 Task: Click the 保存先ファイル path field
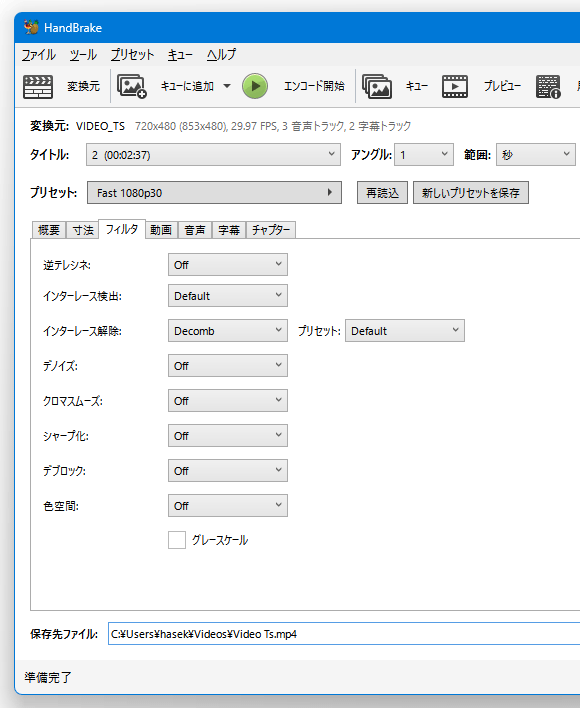coord(344,633)
